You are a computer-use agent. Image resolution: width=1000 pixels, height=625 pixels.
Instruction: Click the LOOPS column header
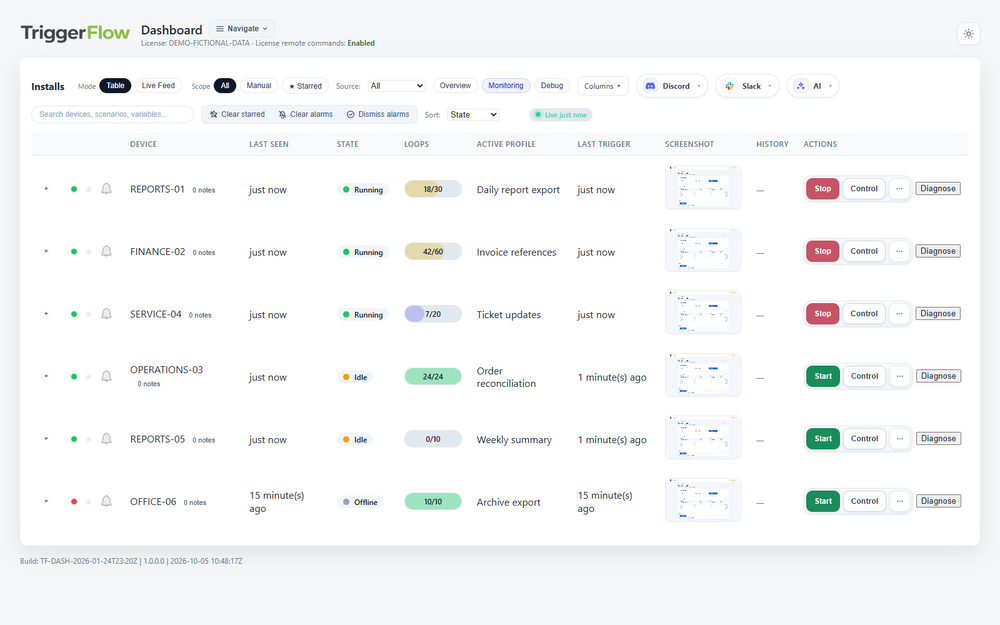(416, 144)
